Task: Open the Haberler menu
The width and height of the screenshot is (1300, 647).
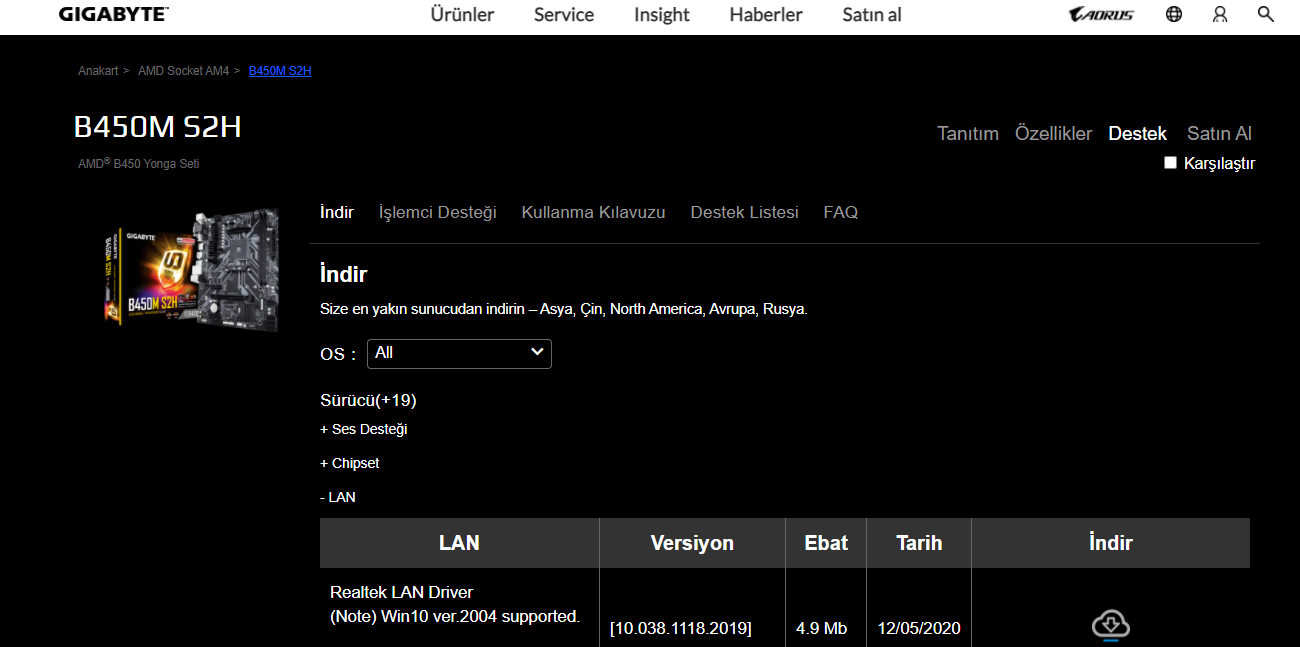Action: click(x=766, y=14)
